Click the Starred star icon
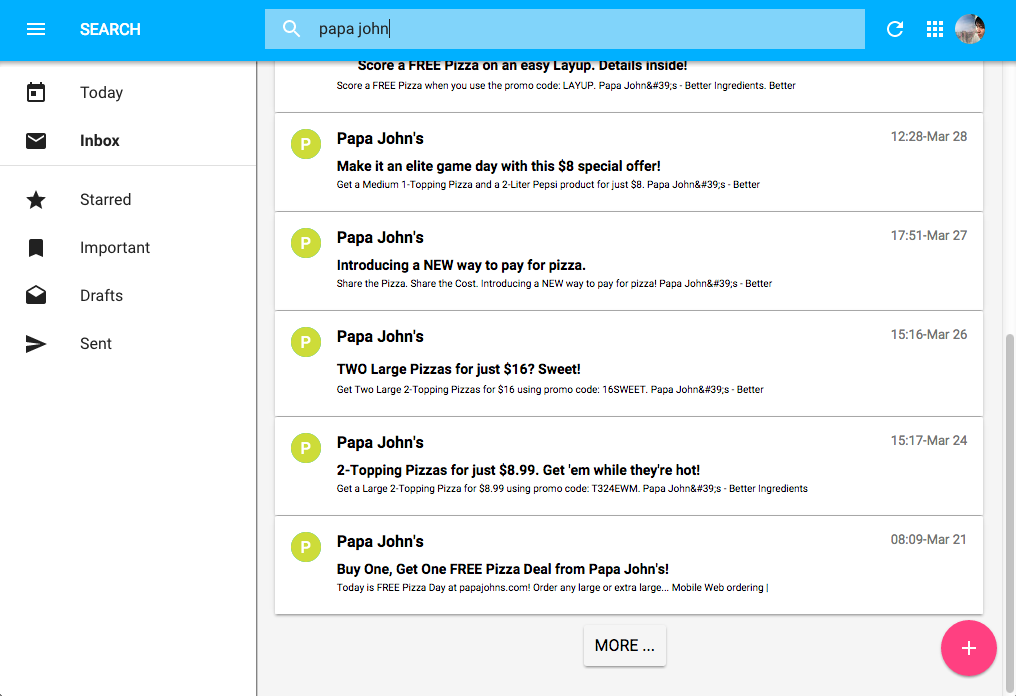This screenshot has height=696, width=1016. (x=36, y=200)
